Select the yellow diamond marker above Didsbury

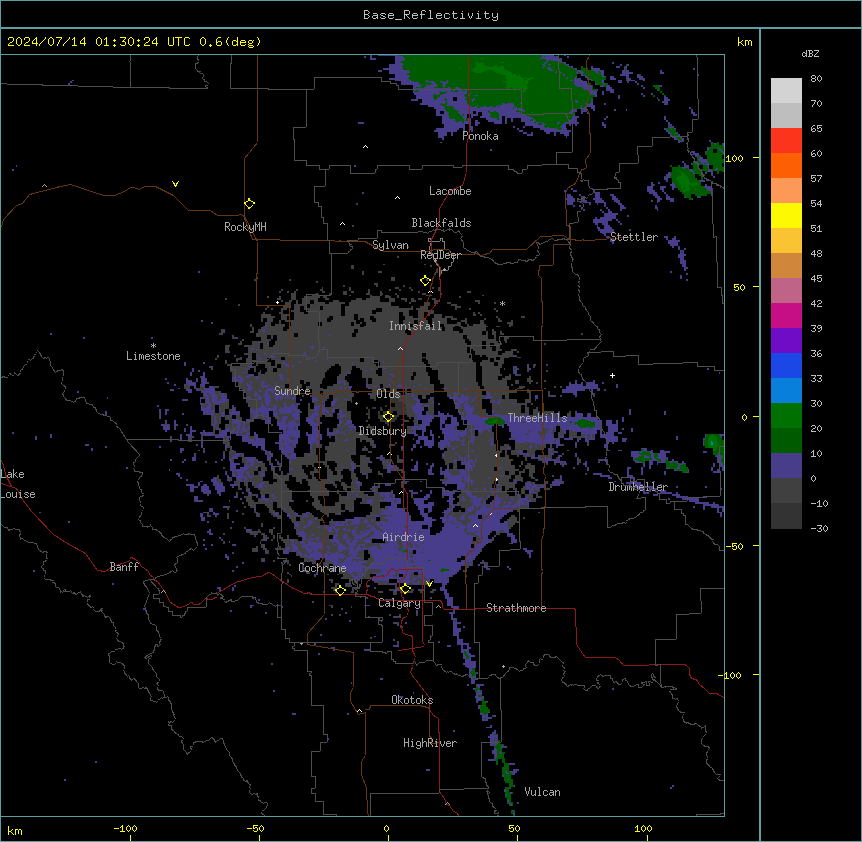click(x=388, y=417)
